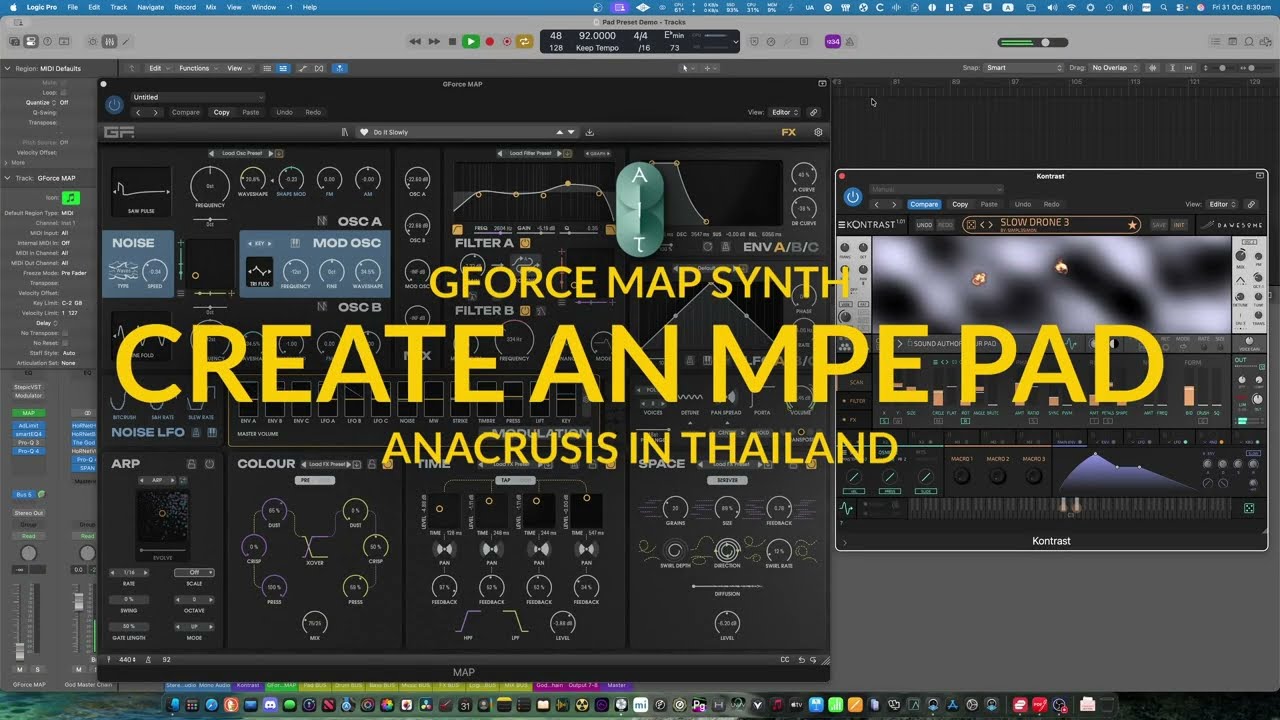Image resolution: width=1280 pixels, height=720 pixels.
Task: Click the green track icon in inspector
Action: [71, 198]
